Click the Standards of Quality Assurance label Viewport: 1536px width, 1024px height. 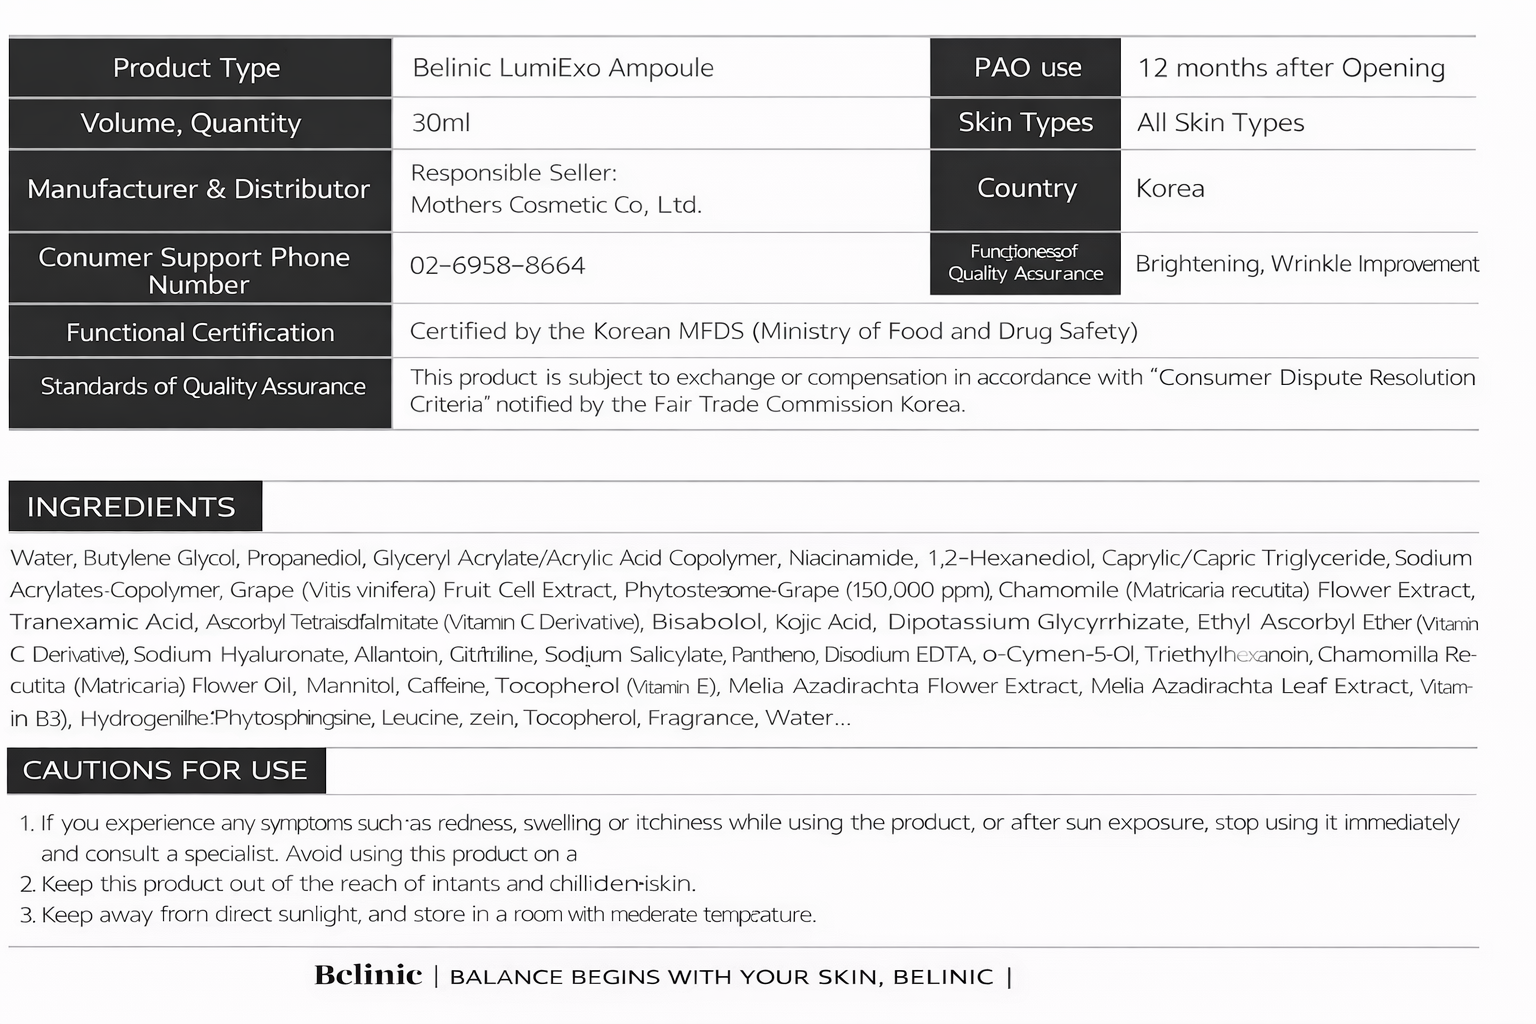[203, 387]
